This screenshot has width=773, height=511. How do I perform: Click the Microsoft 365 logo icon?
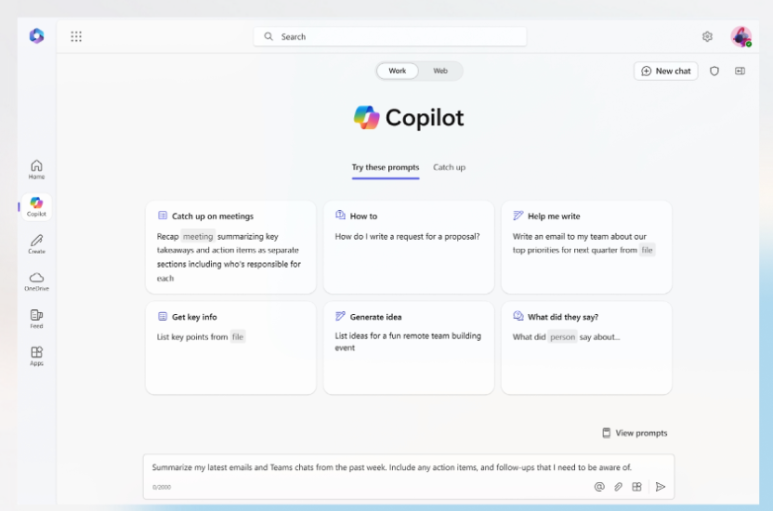tap(36, 36)
